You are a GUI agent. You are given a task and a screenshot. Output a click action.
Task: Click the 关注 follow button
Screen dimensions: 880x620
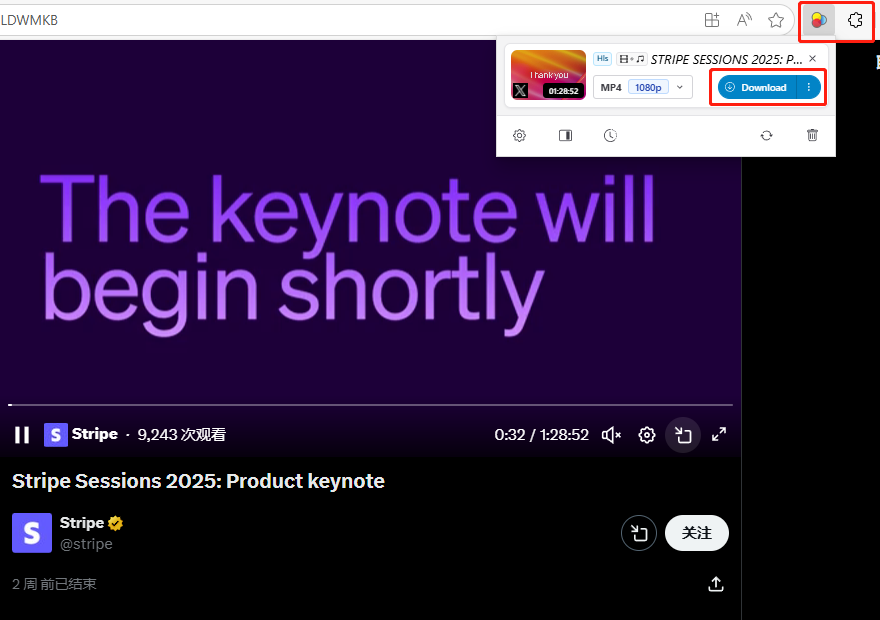click(x=696, y=532)
